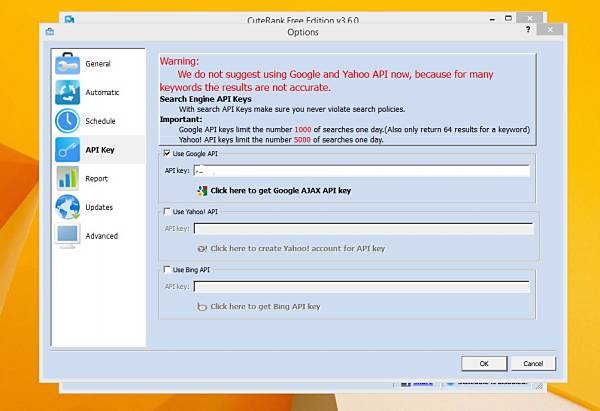Screen dimensions: 600x411
Task: Click the Options dialog title bar icon
Action: [x=50, y=32]
